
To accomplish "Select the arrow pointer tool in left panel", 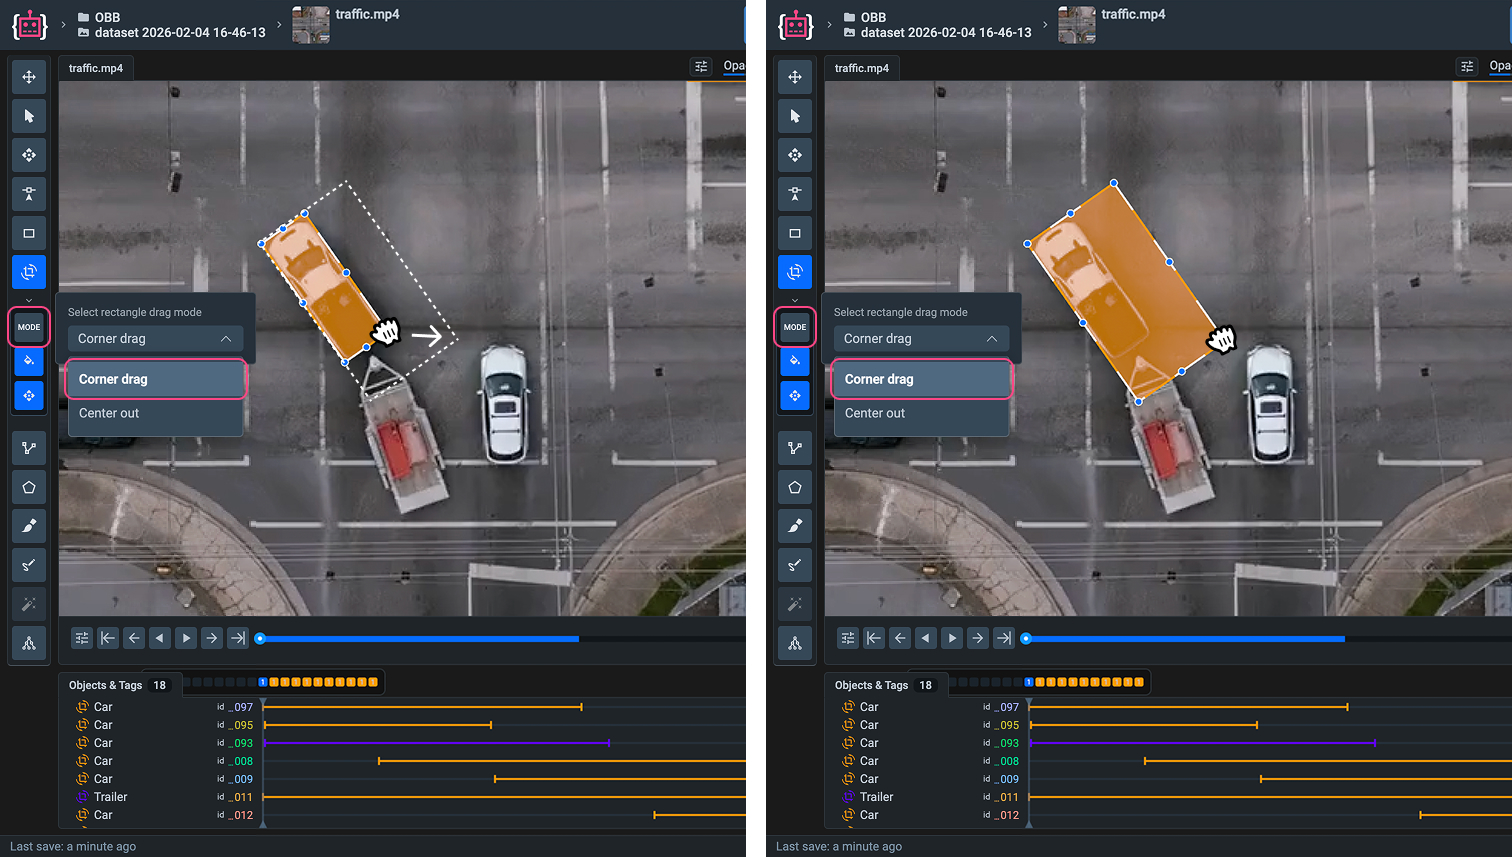I will (x=29, y=116).
